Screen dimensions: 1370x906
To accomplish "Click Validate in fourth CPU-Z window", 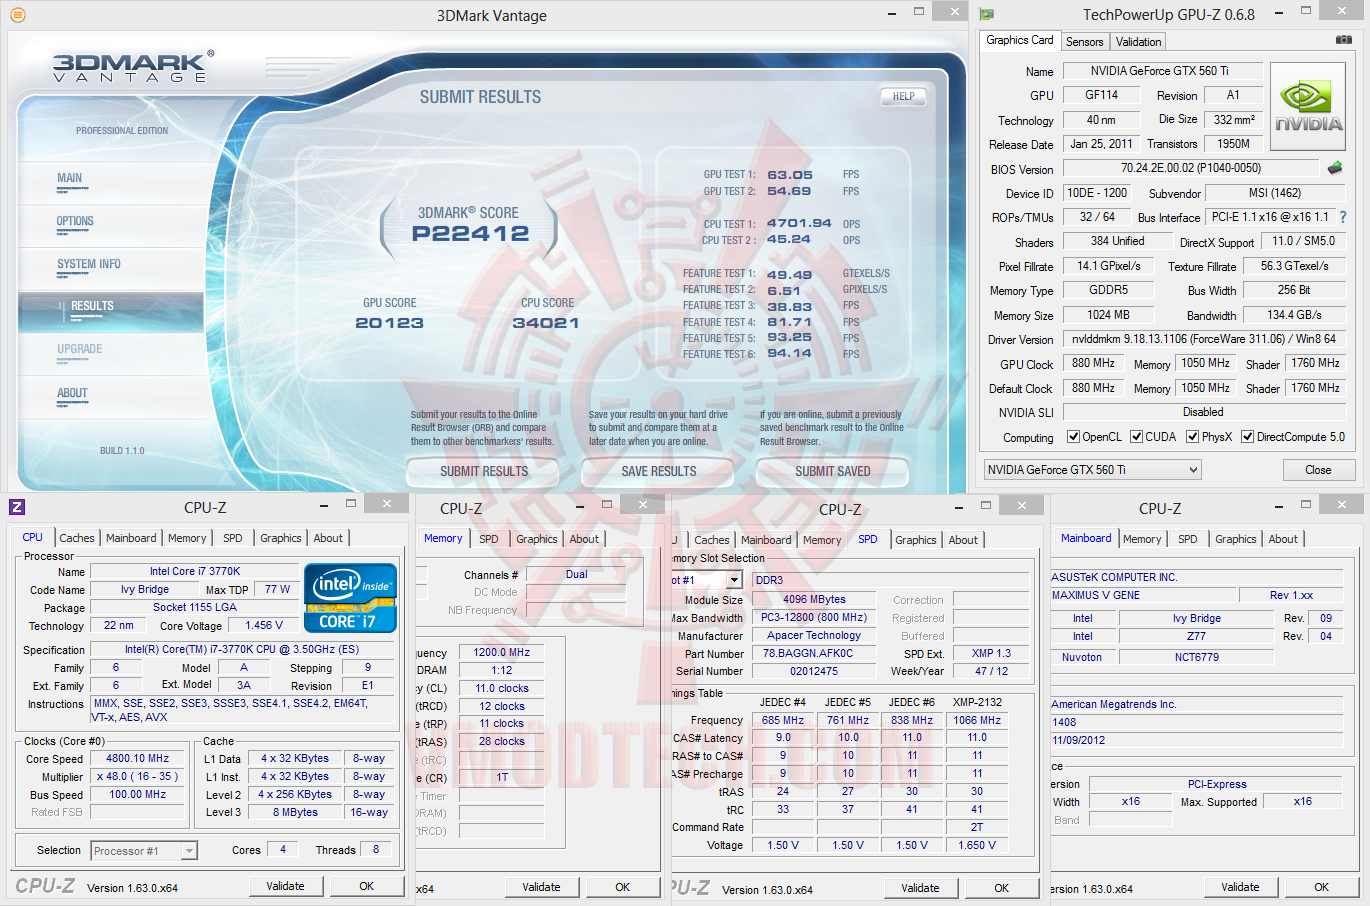I will point(1240,887).
